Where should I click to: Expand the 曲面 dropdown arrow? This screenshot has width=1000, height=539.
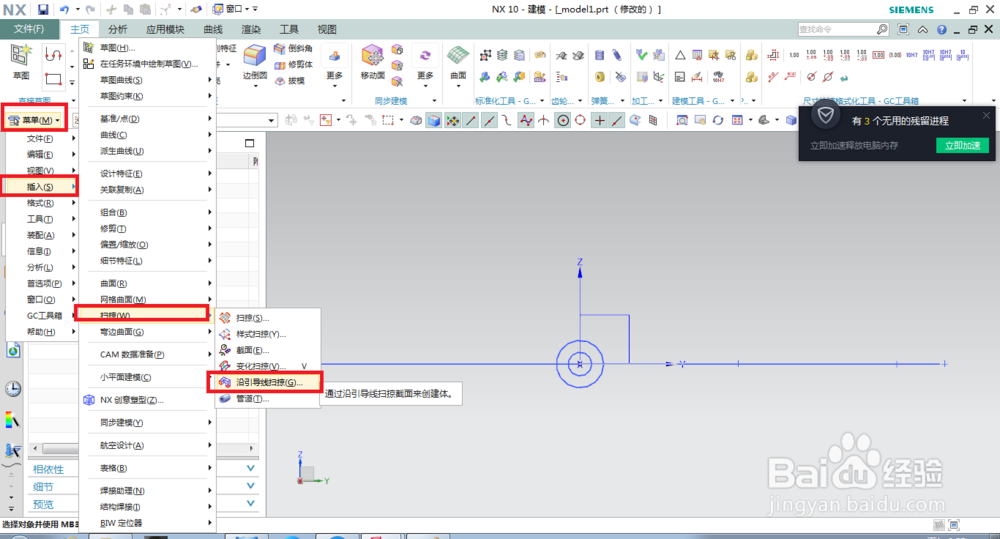pos(458,86)
